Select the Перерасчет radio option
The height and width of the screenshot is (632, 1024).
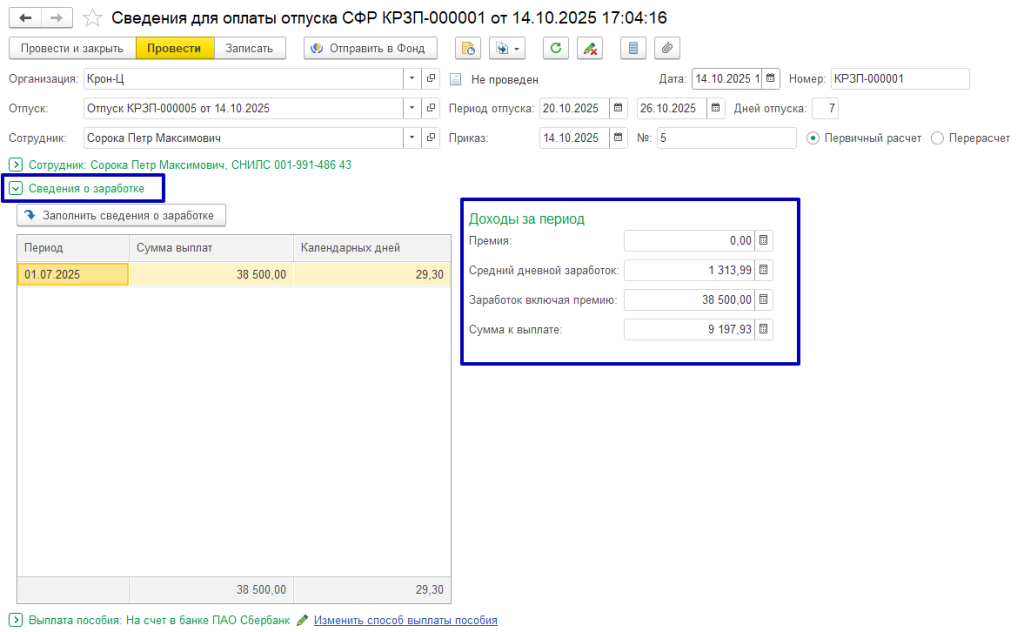pyautogui.click(x=937, y=138)
